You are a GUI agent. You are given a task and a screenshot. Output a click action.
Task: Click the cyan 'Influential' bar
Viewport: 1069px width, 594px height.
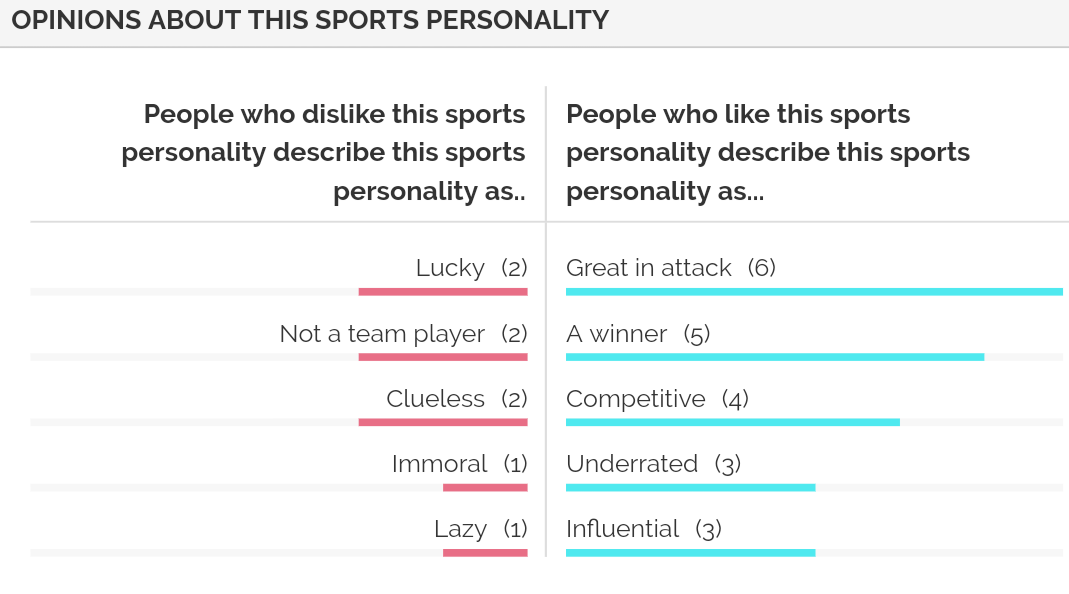pyautogui.click(x=690, y=552)
